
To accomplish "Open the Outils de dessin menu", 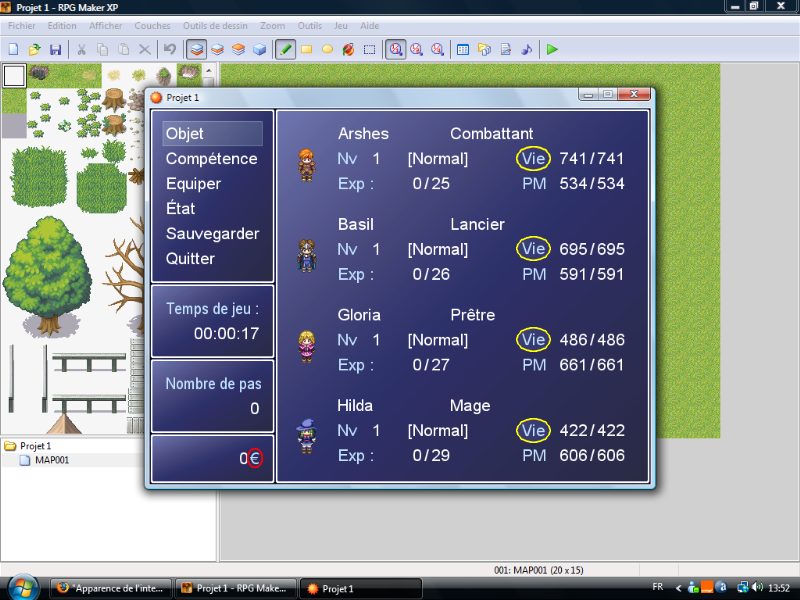I will point(215,26).
